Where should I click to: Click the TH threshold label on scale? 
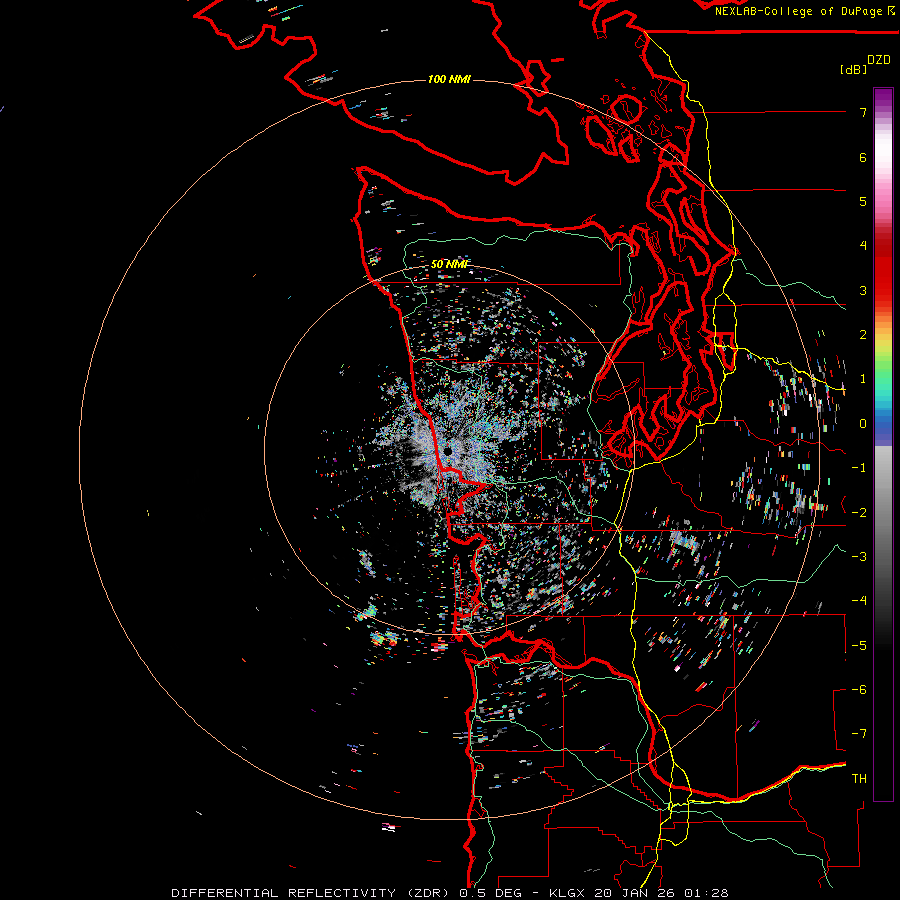tap(859, 779)
